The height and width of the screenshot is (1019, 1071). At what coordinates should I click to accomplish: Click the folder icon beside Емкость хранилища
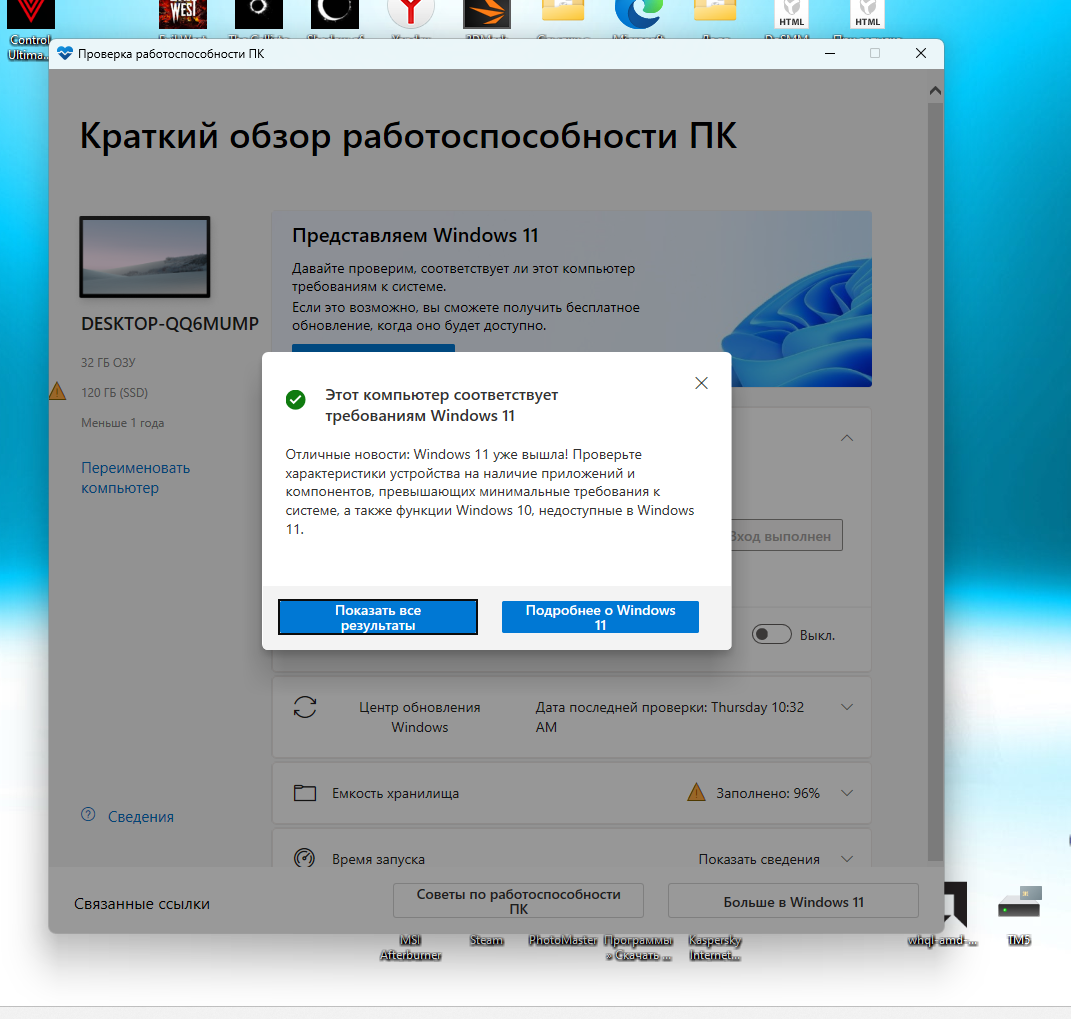(305, 793)
